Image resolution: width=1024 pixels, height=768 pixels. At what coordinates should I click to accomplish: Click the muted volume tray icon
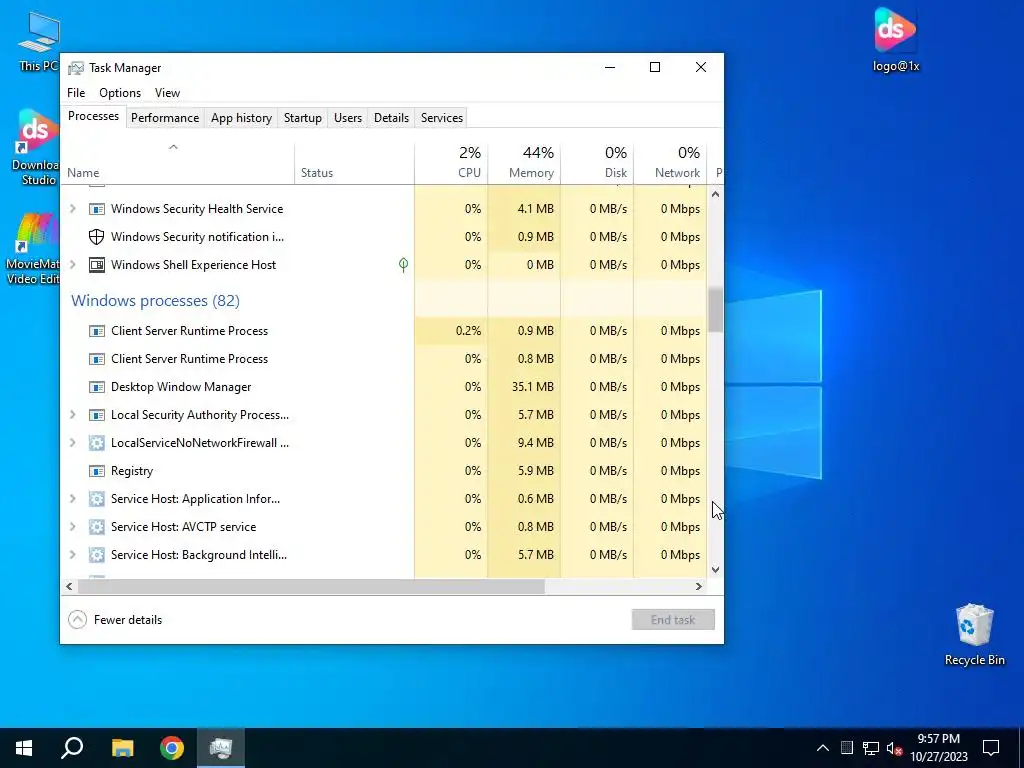point(895,748)
